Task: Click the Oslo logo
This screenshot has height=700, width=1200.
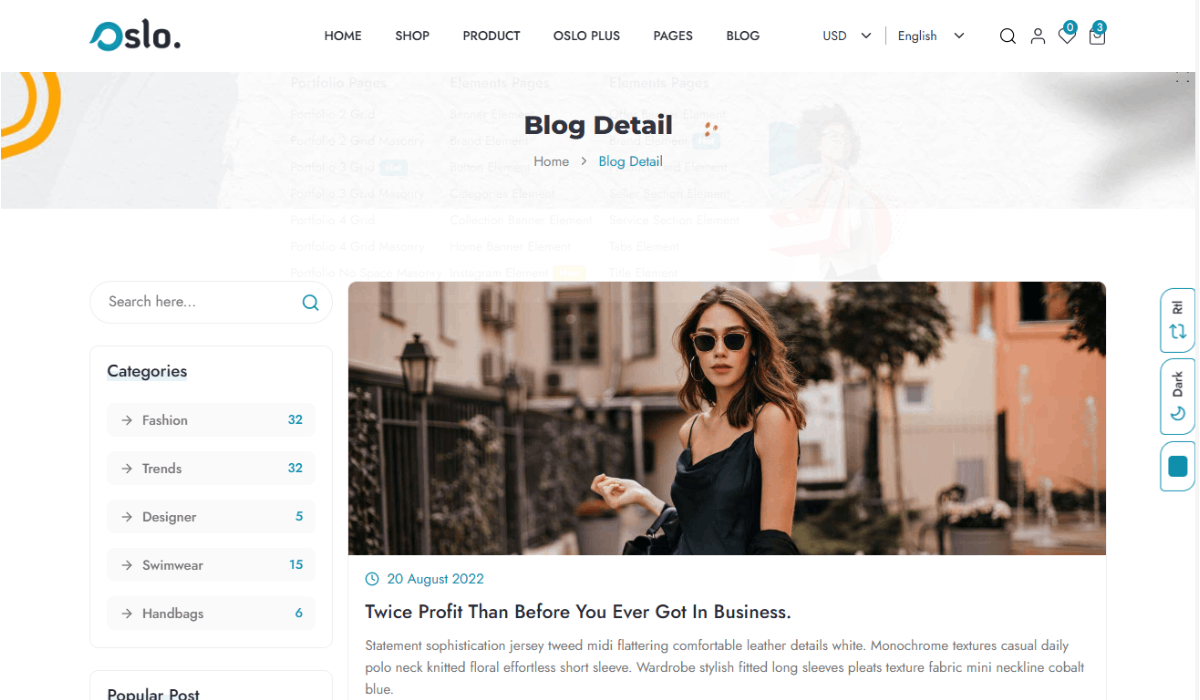Action: [135, 36]
